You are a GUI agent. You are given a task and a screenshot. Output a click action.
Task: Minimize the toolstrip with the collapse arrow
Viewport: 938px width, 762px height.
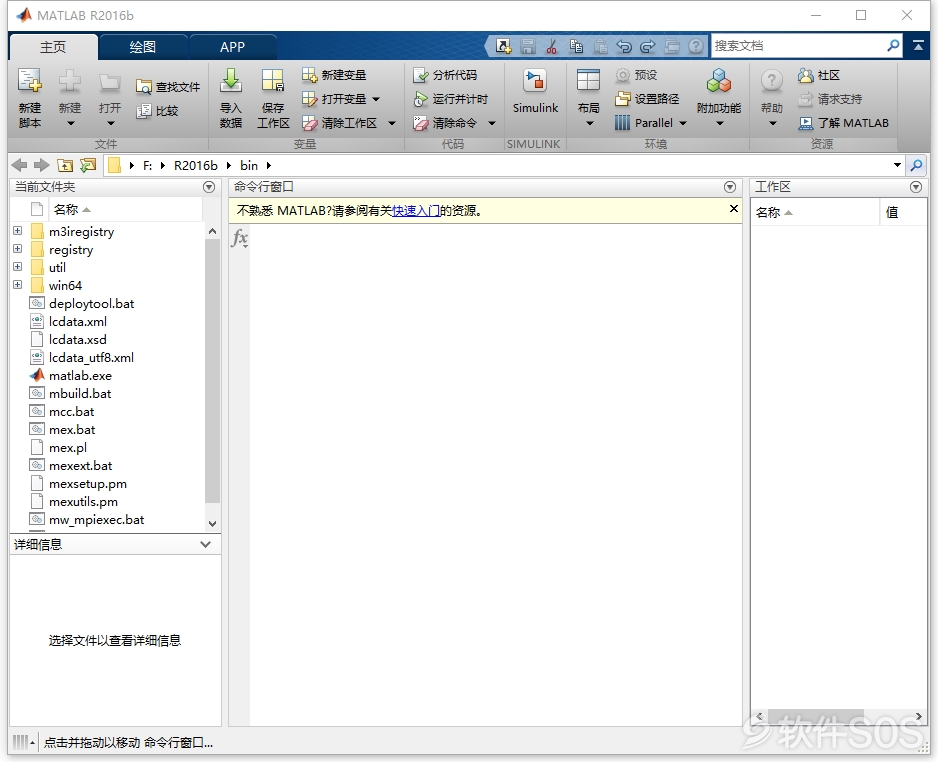(x=918, y=46)
